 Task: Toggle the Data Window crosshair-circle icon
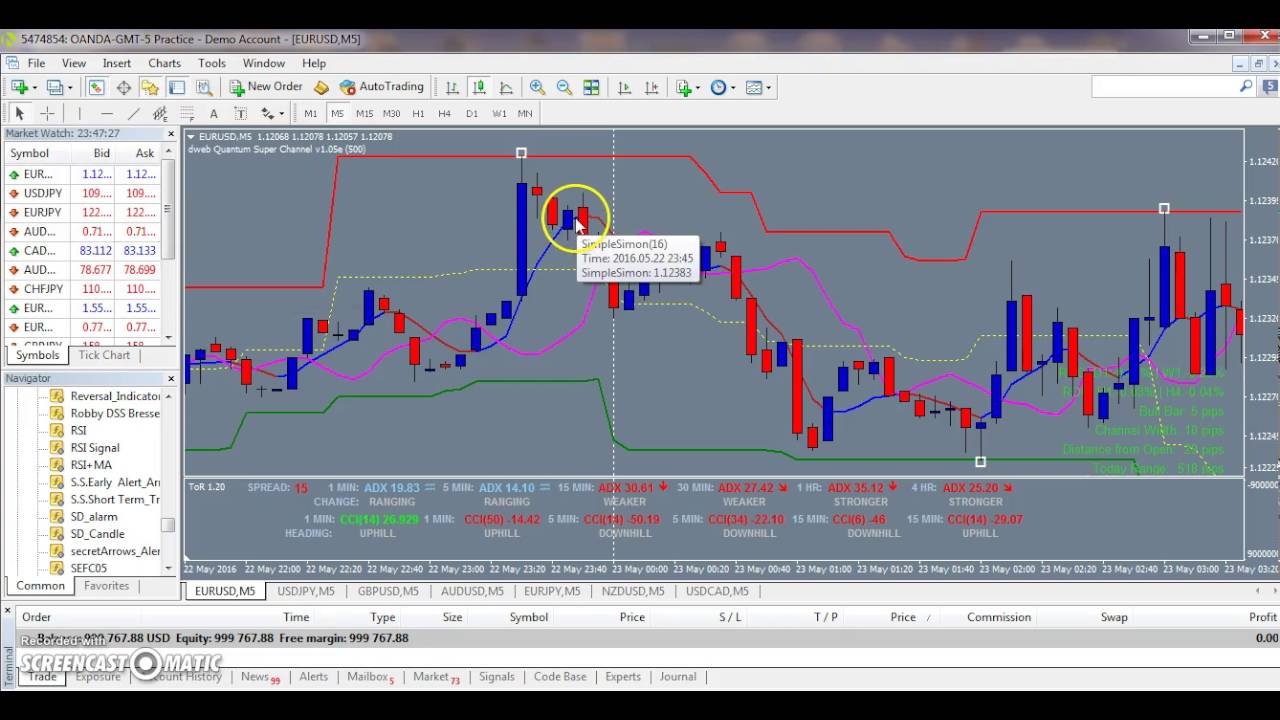pos(123,87)
